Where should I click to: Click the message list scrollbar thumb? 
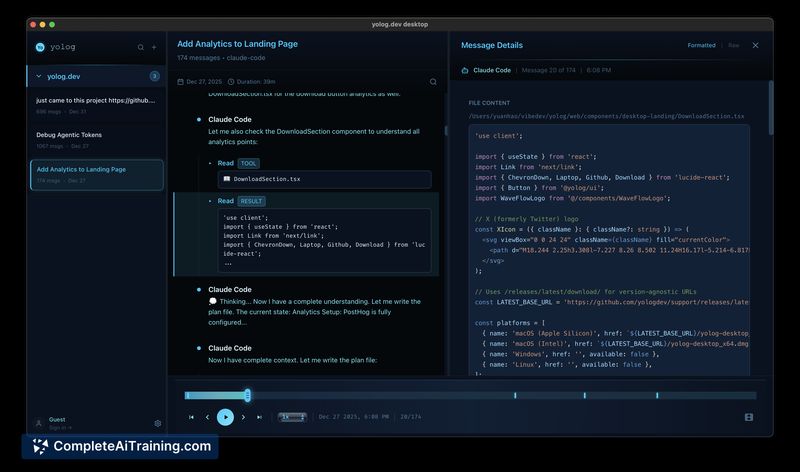point(446,131)
